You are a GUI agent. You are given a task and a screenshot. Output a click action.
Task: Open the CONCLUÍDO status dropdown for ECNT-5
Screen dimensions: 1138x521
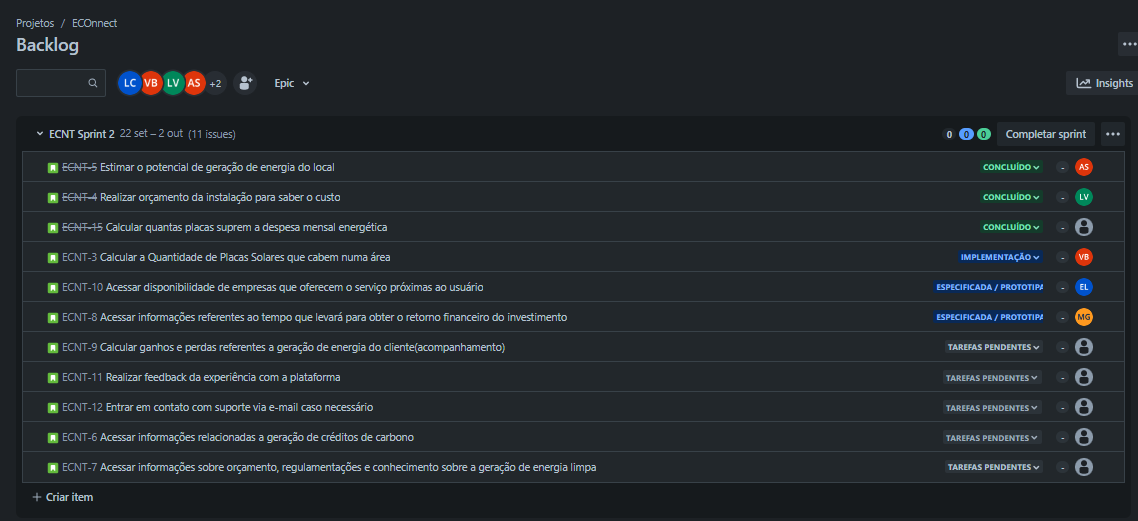click(1011, 168)
